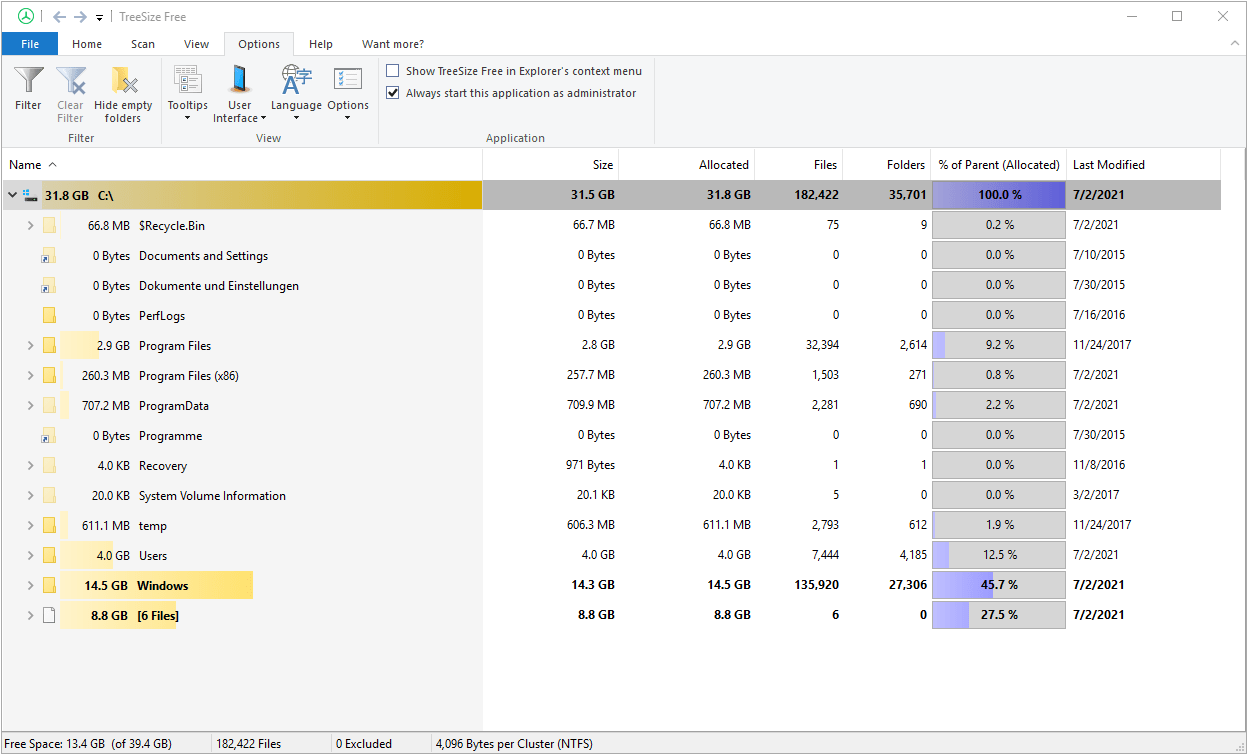Image resolution: width=1248 pixels, height=754 pixels.
Task: Expand the Windows folder
Action: click(30, 586)
